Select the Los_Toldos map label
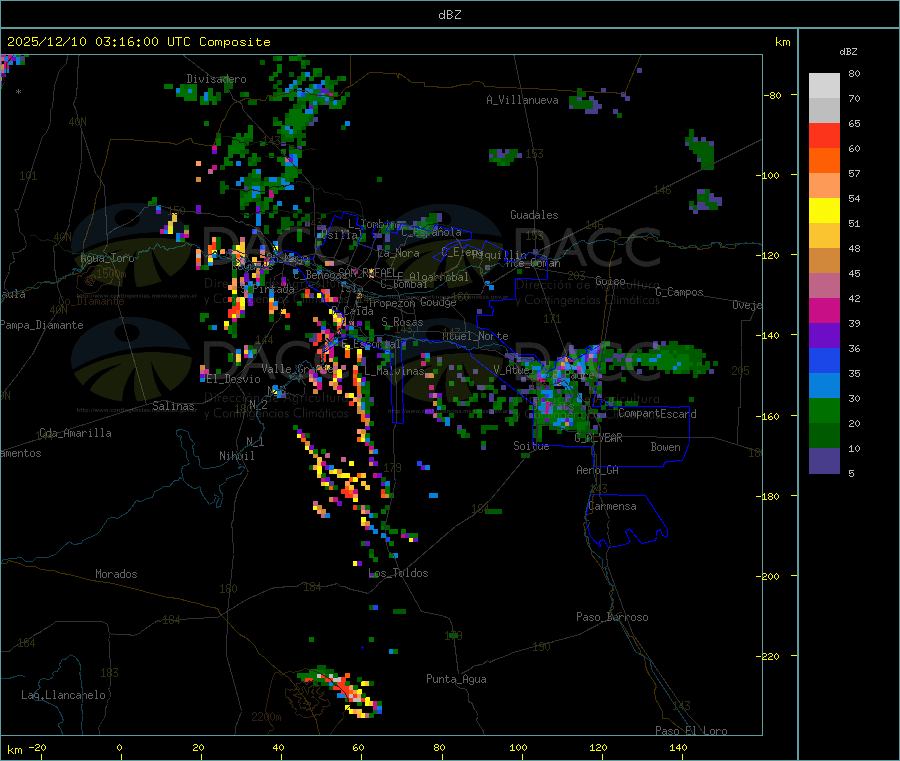The image size is (900, 761). pos(398,573)
